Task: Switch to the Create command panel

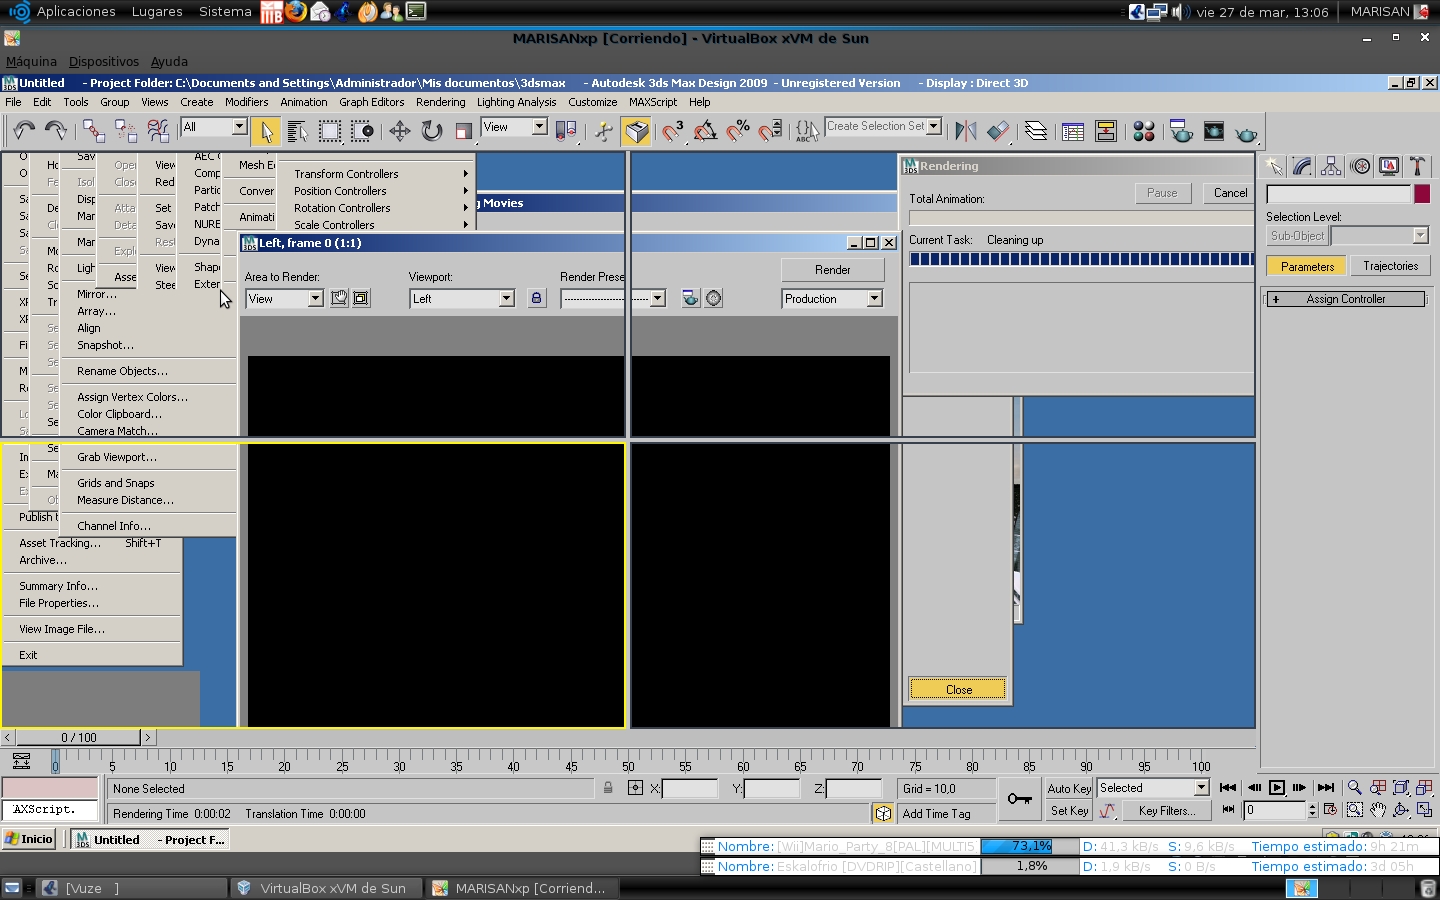Action: (1273, 166)
